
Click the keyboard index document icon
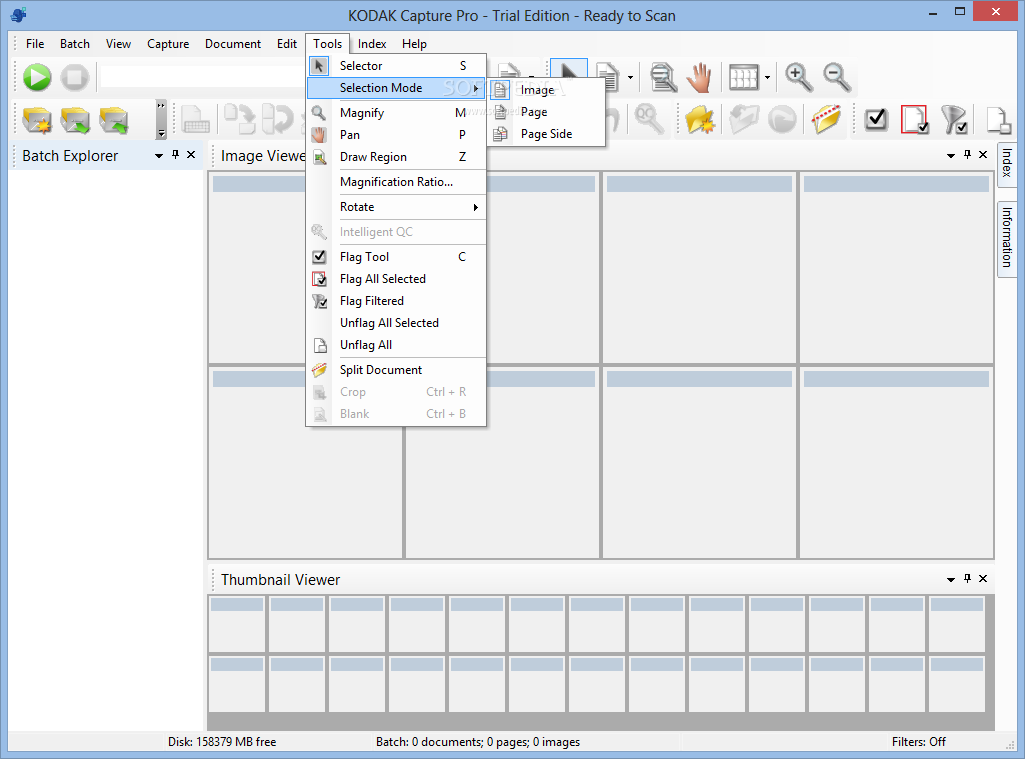(195, 121)
